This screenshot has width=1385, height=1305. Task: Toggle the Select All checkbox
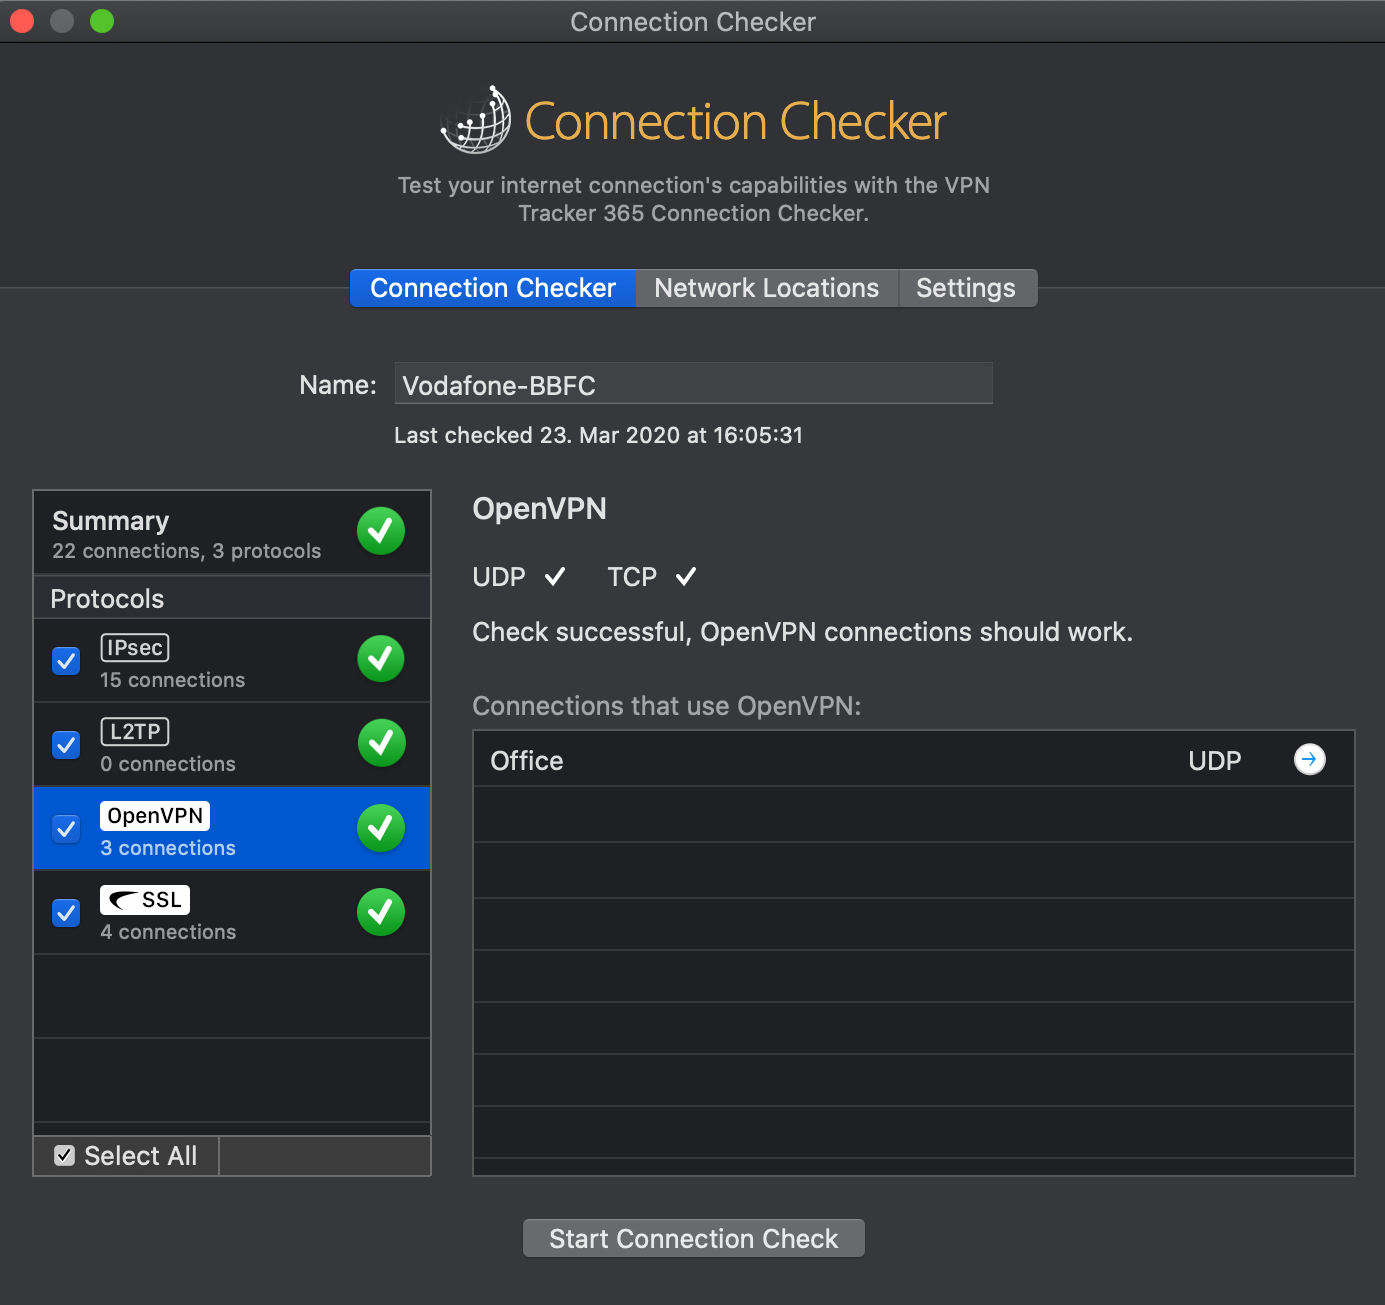[64, 1155]
